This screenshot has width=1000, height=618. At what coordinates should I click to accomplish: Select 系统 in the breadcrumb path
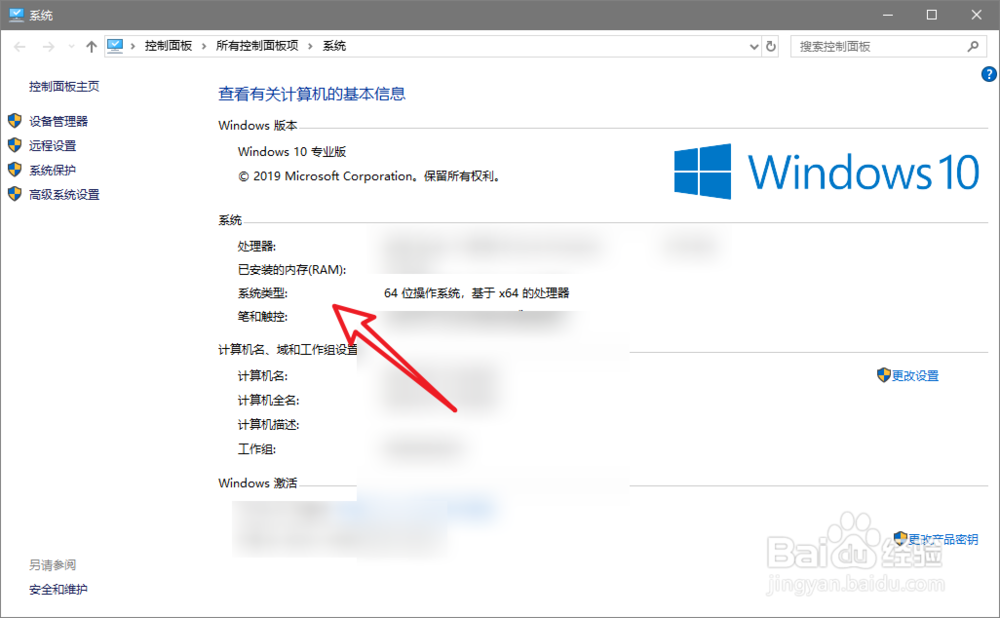tap(334, 46)
